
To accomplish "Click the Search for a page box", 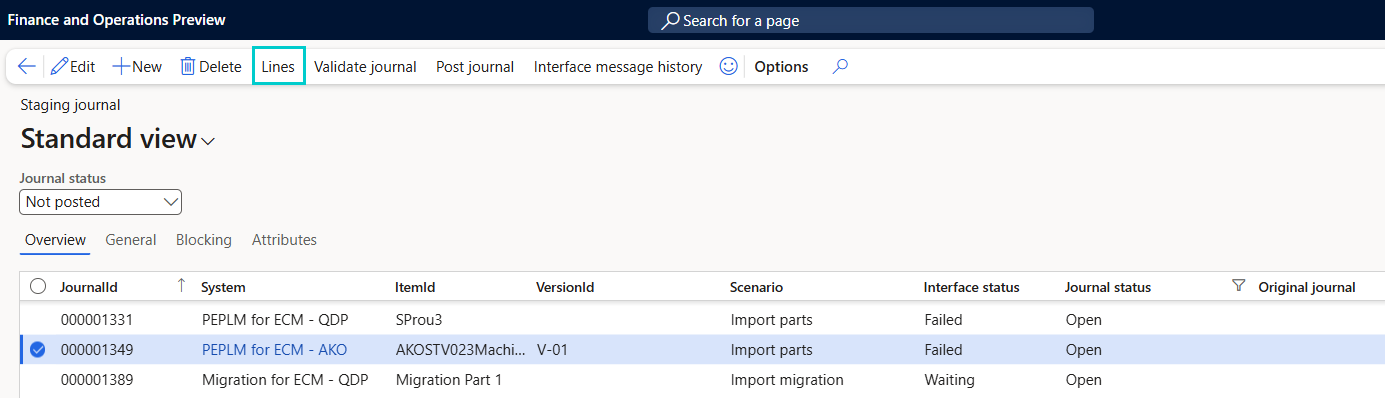I will point(871,20).
